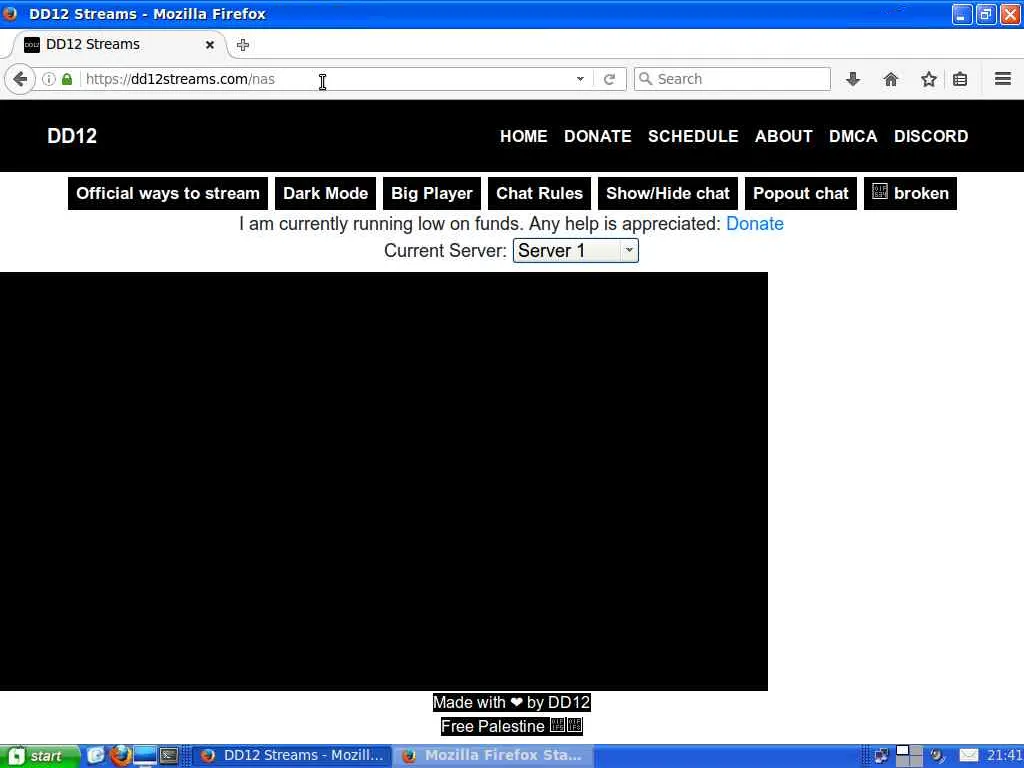The width and height of the screenshot is (1024, 768).
Task: Toggle Show/Hide chat button
Action: tap(667, 193)
